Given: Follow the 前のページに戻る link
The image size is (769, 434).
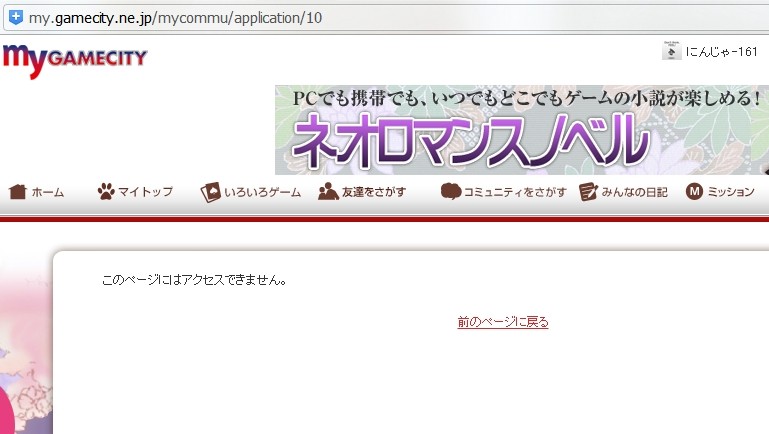Looking at the screenshot, I should click(503, 322).
